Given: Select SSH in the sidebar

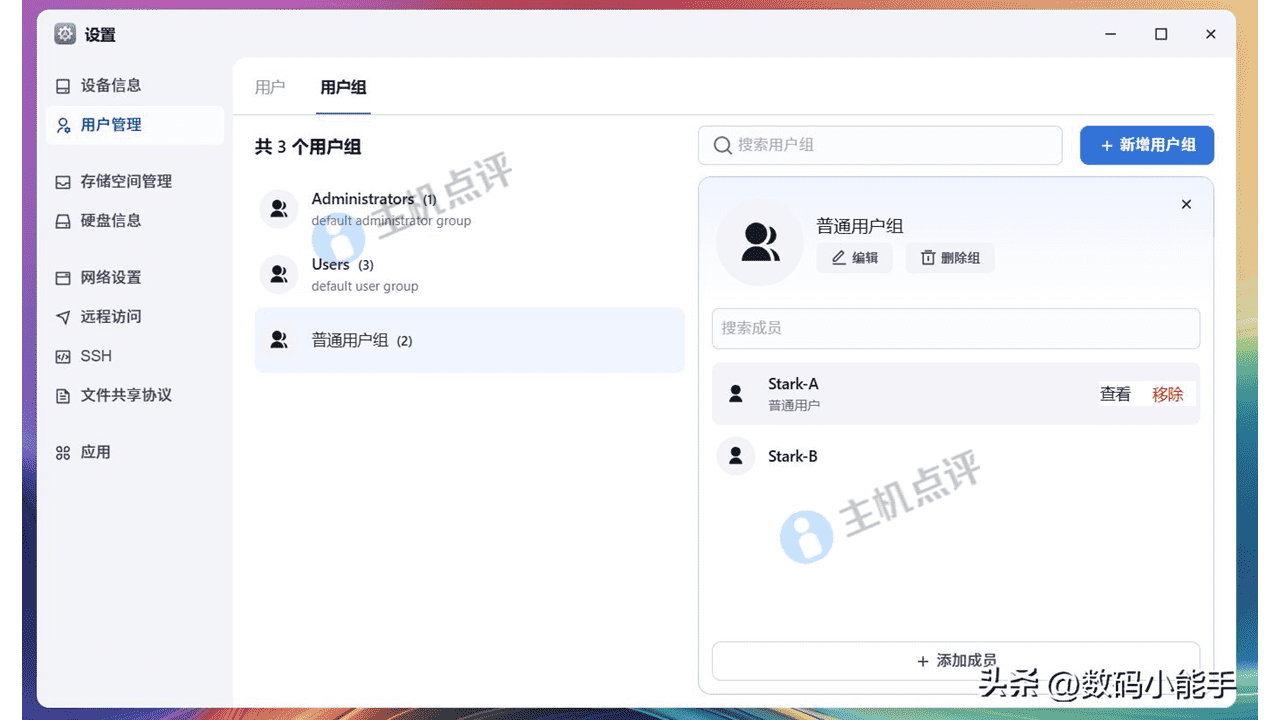Looking at the screenshot, I should [96, 356].
